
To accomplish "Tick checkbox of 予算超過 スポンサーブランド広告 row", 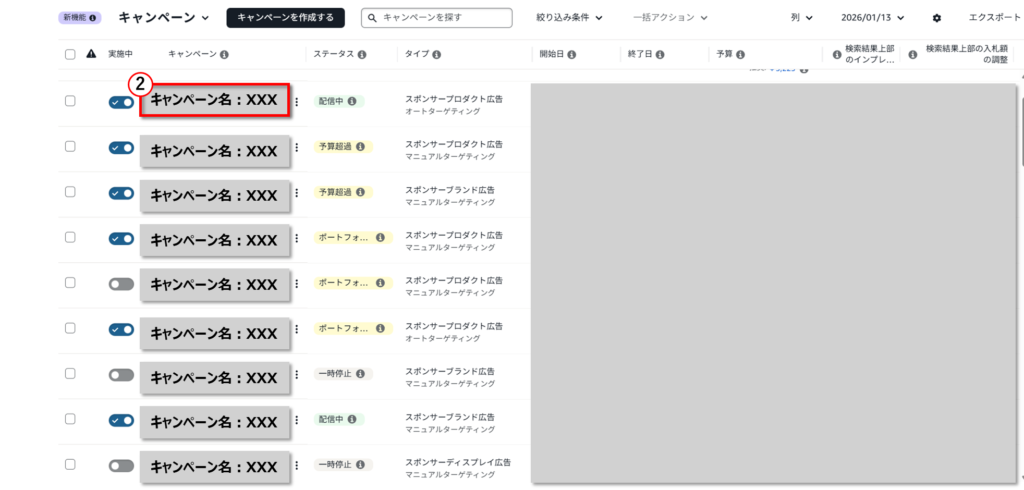I will click(x=70, y=191).
